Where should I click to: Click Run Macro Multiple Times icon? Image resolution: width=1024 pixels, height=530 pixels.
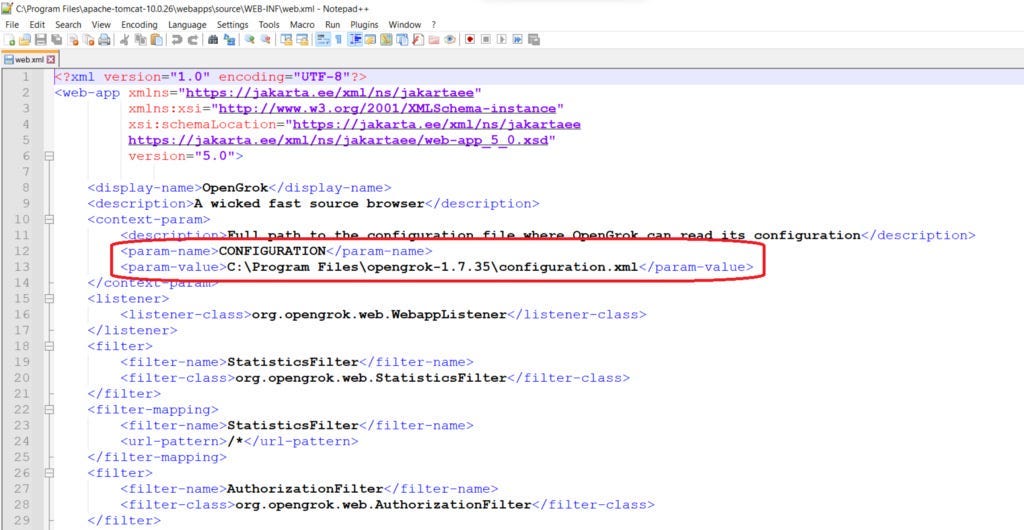coord(517,40)
